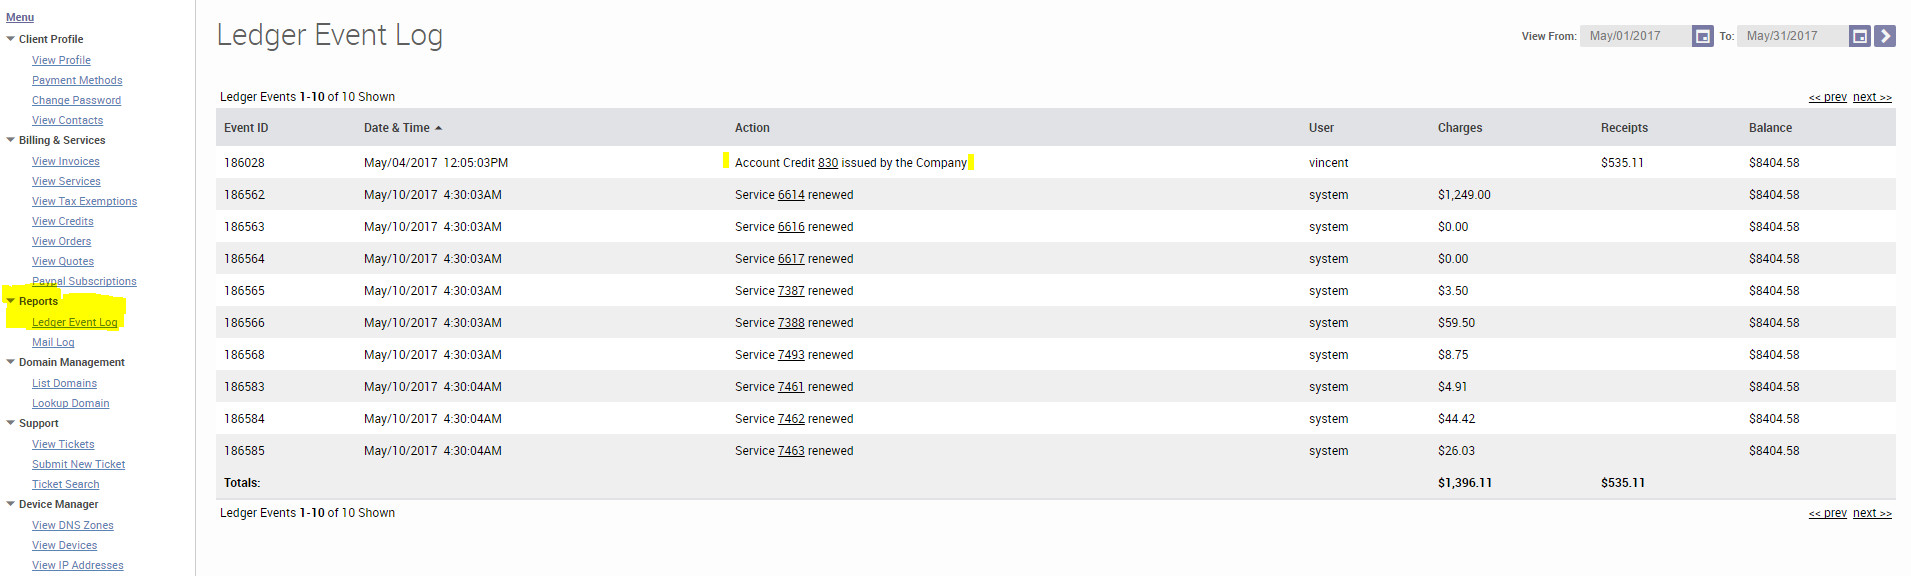
Task: Open View Invoices link
Action: tap(66, 161)
